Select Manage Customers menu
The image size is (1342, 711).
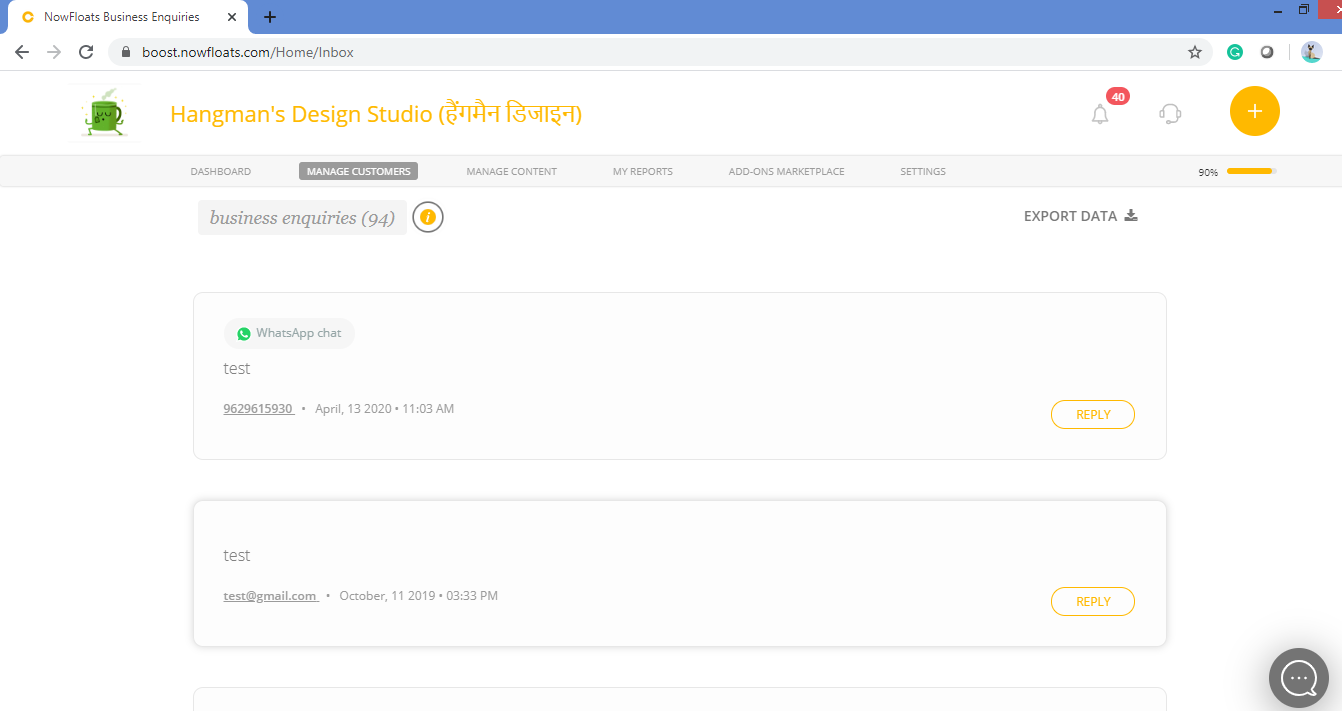tap(358, 171)
